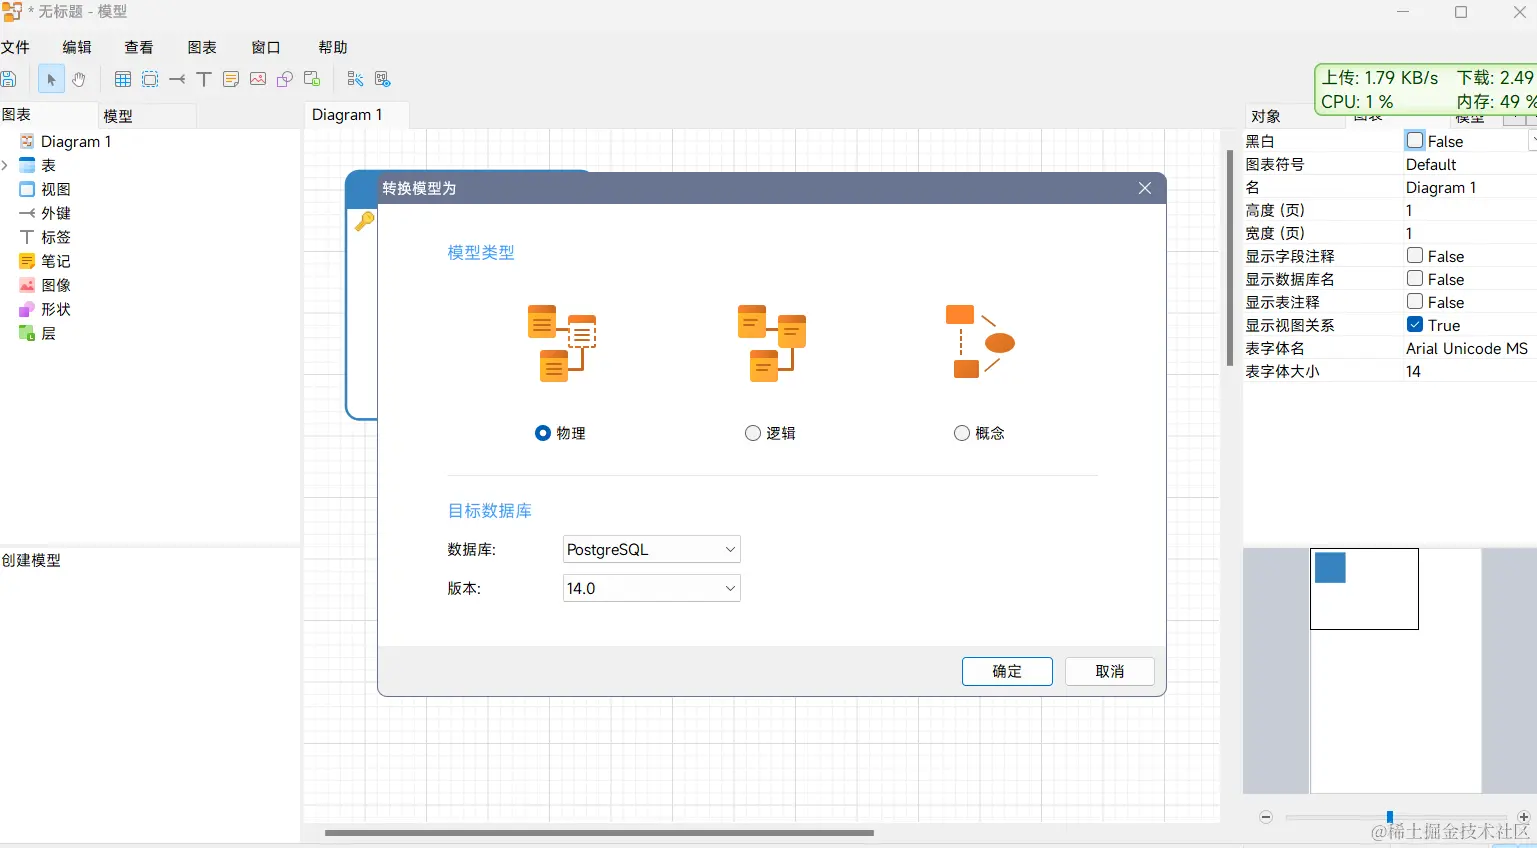Toggle the 显示字段注释 checkbox
This screenshot has width=1537, height=848.
1415,256
